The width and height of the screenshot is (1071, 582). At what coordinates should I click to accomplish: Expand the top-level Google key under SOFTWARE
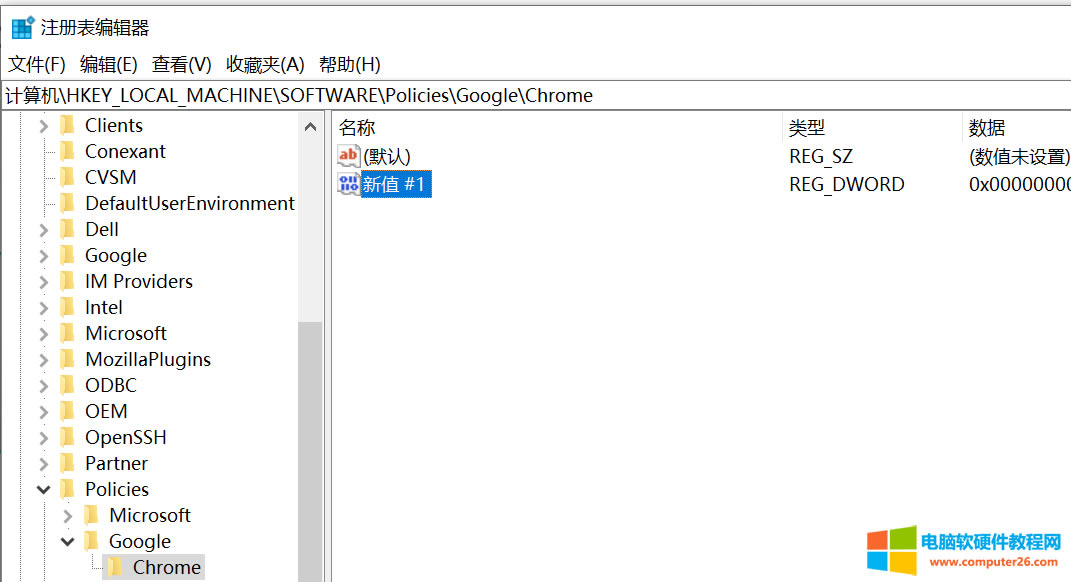point(44,256)
